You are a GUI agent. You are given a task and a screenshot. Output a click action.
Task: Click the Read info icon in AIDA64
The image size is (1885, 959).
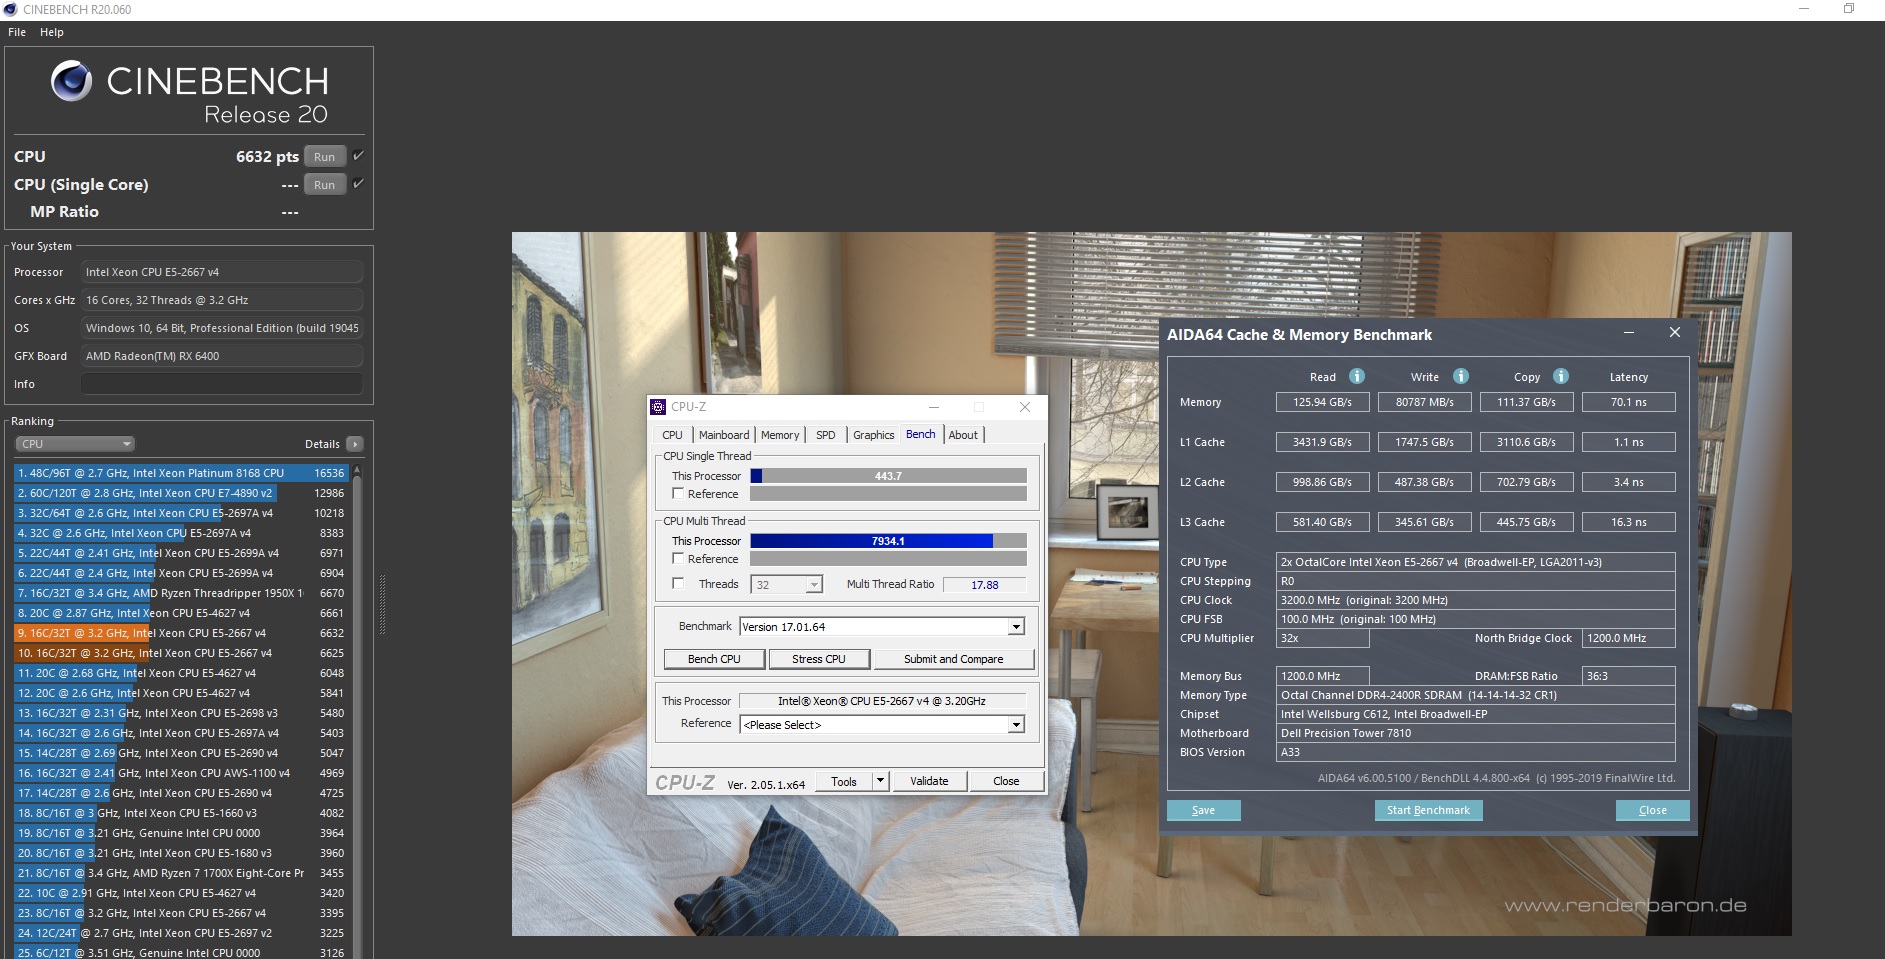point(1357,376)
